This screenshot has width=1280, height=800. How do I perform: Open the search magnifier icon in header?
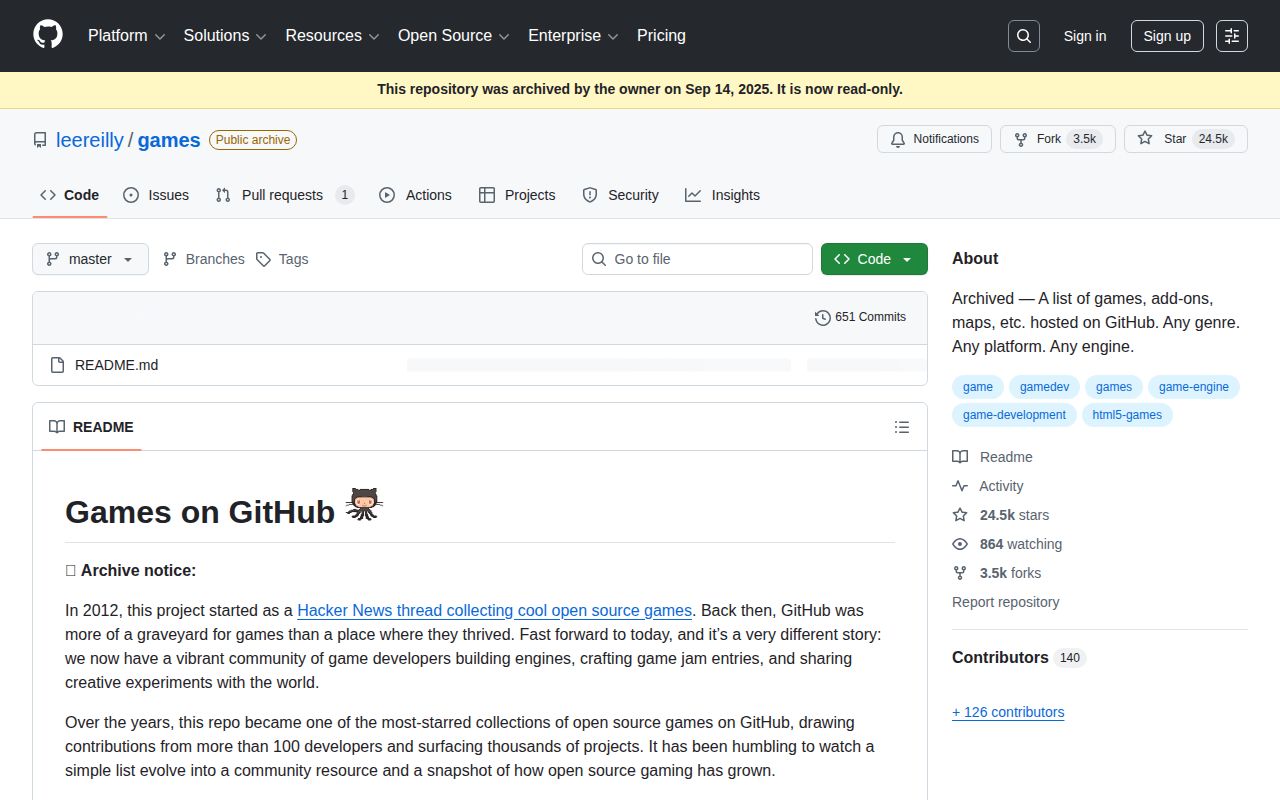(1024, 36)
